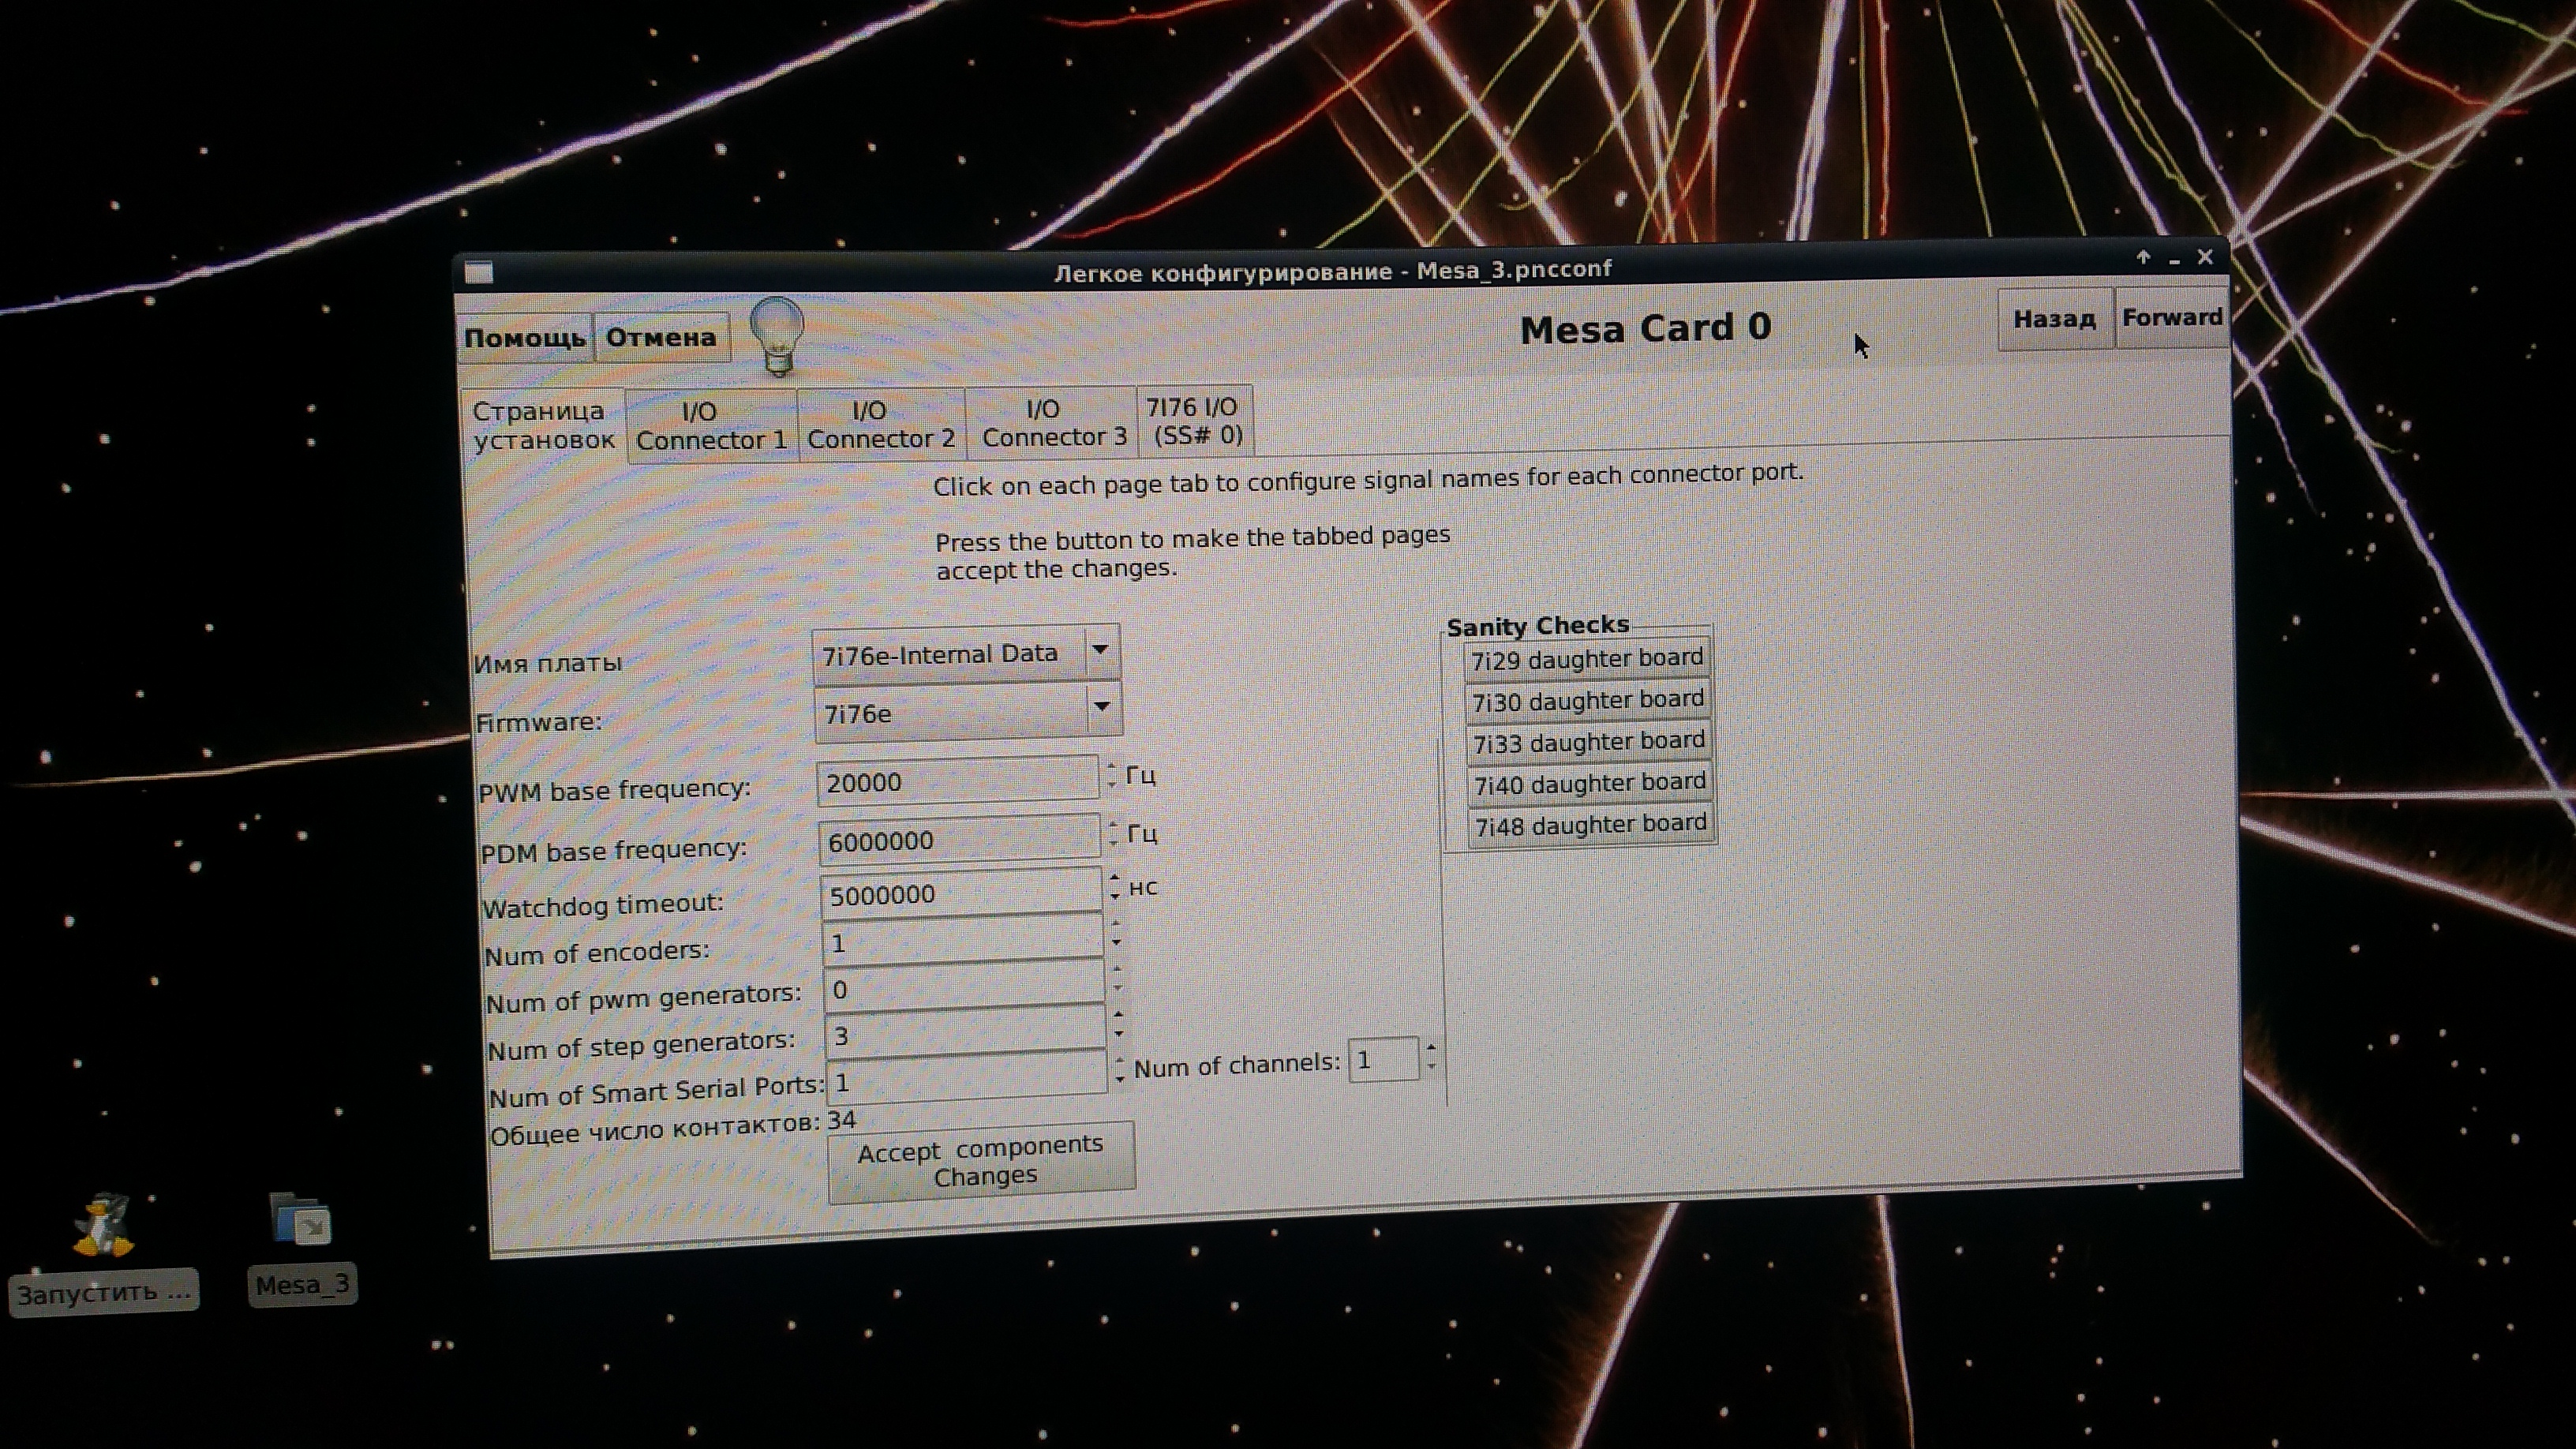
Task: Increase Num of channels stepper
Action: tap(1432, 1048)
